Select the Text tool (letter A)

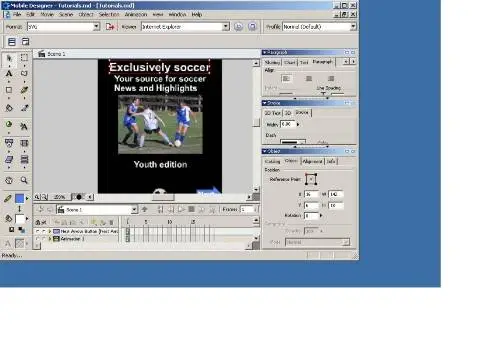point(9,74)
